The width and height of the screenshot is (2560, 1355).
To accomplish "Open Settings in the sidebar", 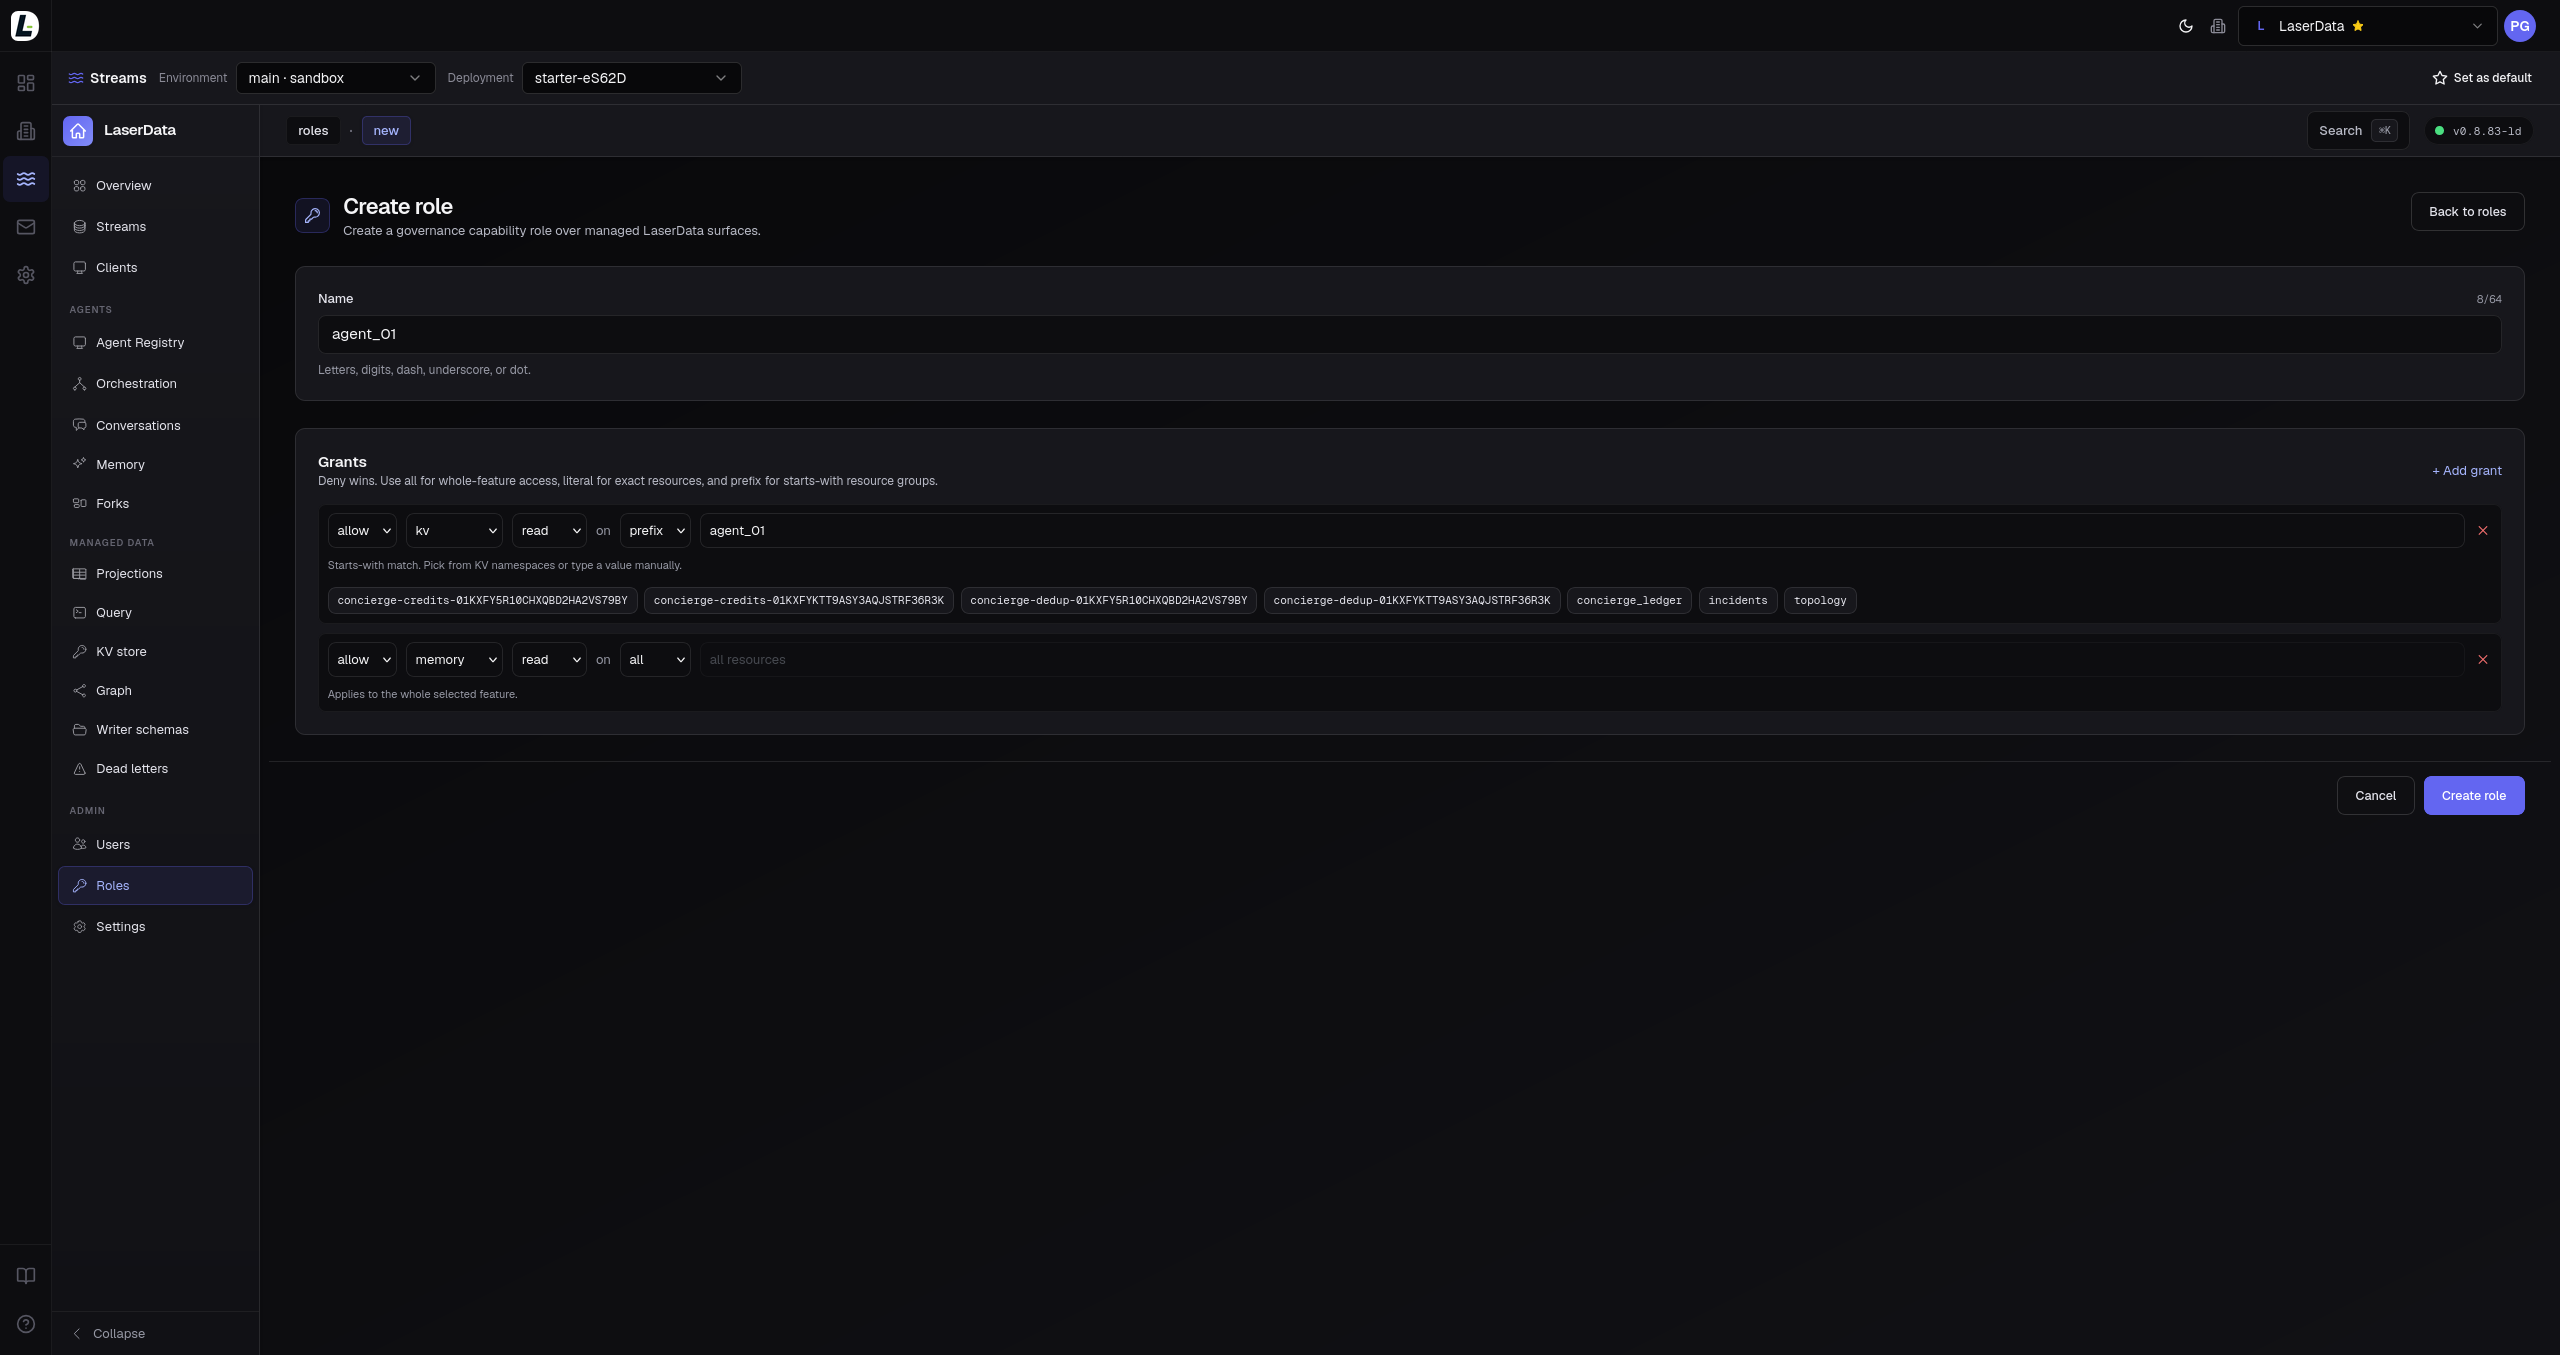I will click(x=155, y=927).
